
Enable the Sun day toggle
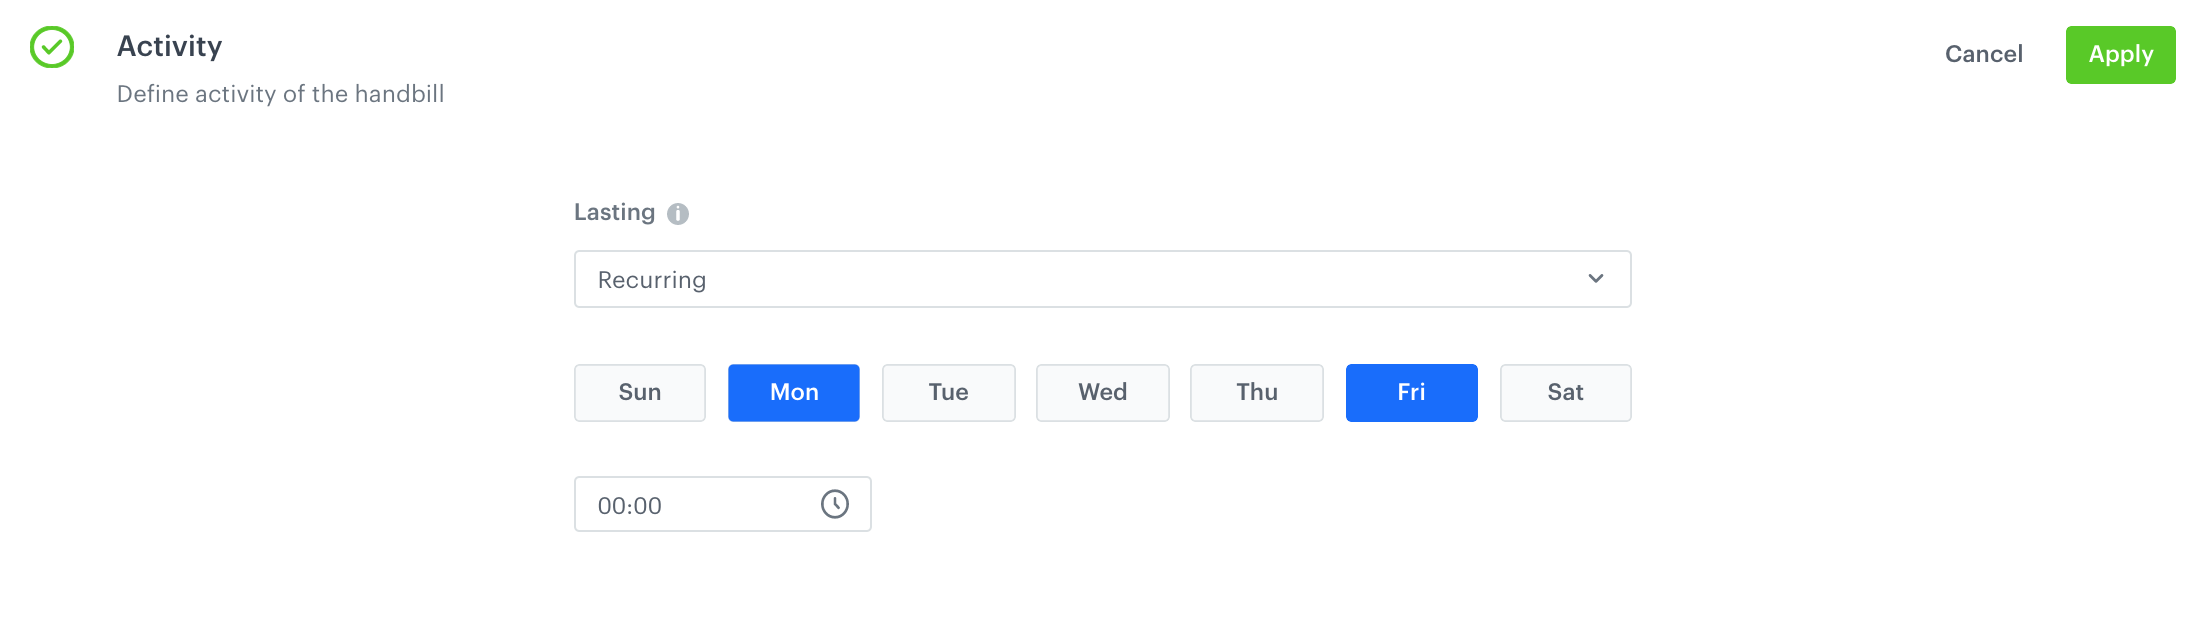point(640,393)
